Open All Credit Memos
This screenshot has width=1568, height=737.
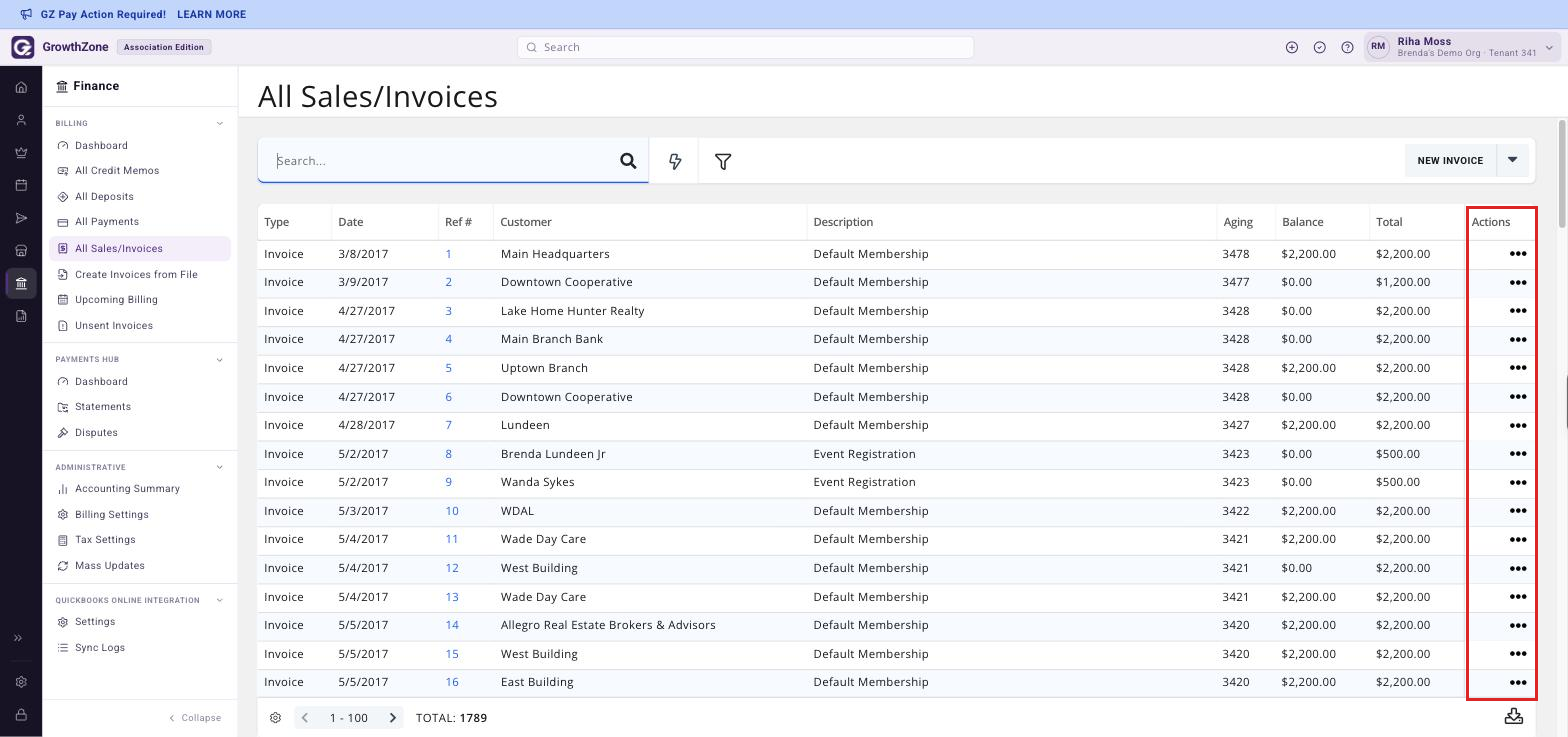tap(117, 171)
